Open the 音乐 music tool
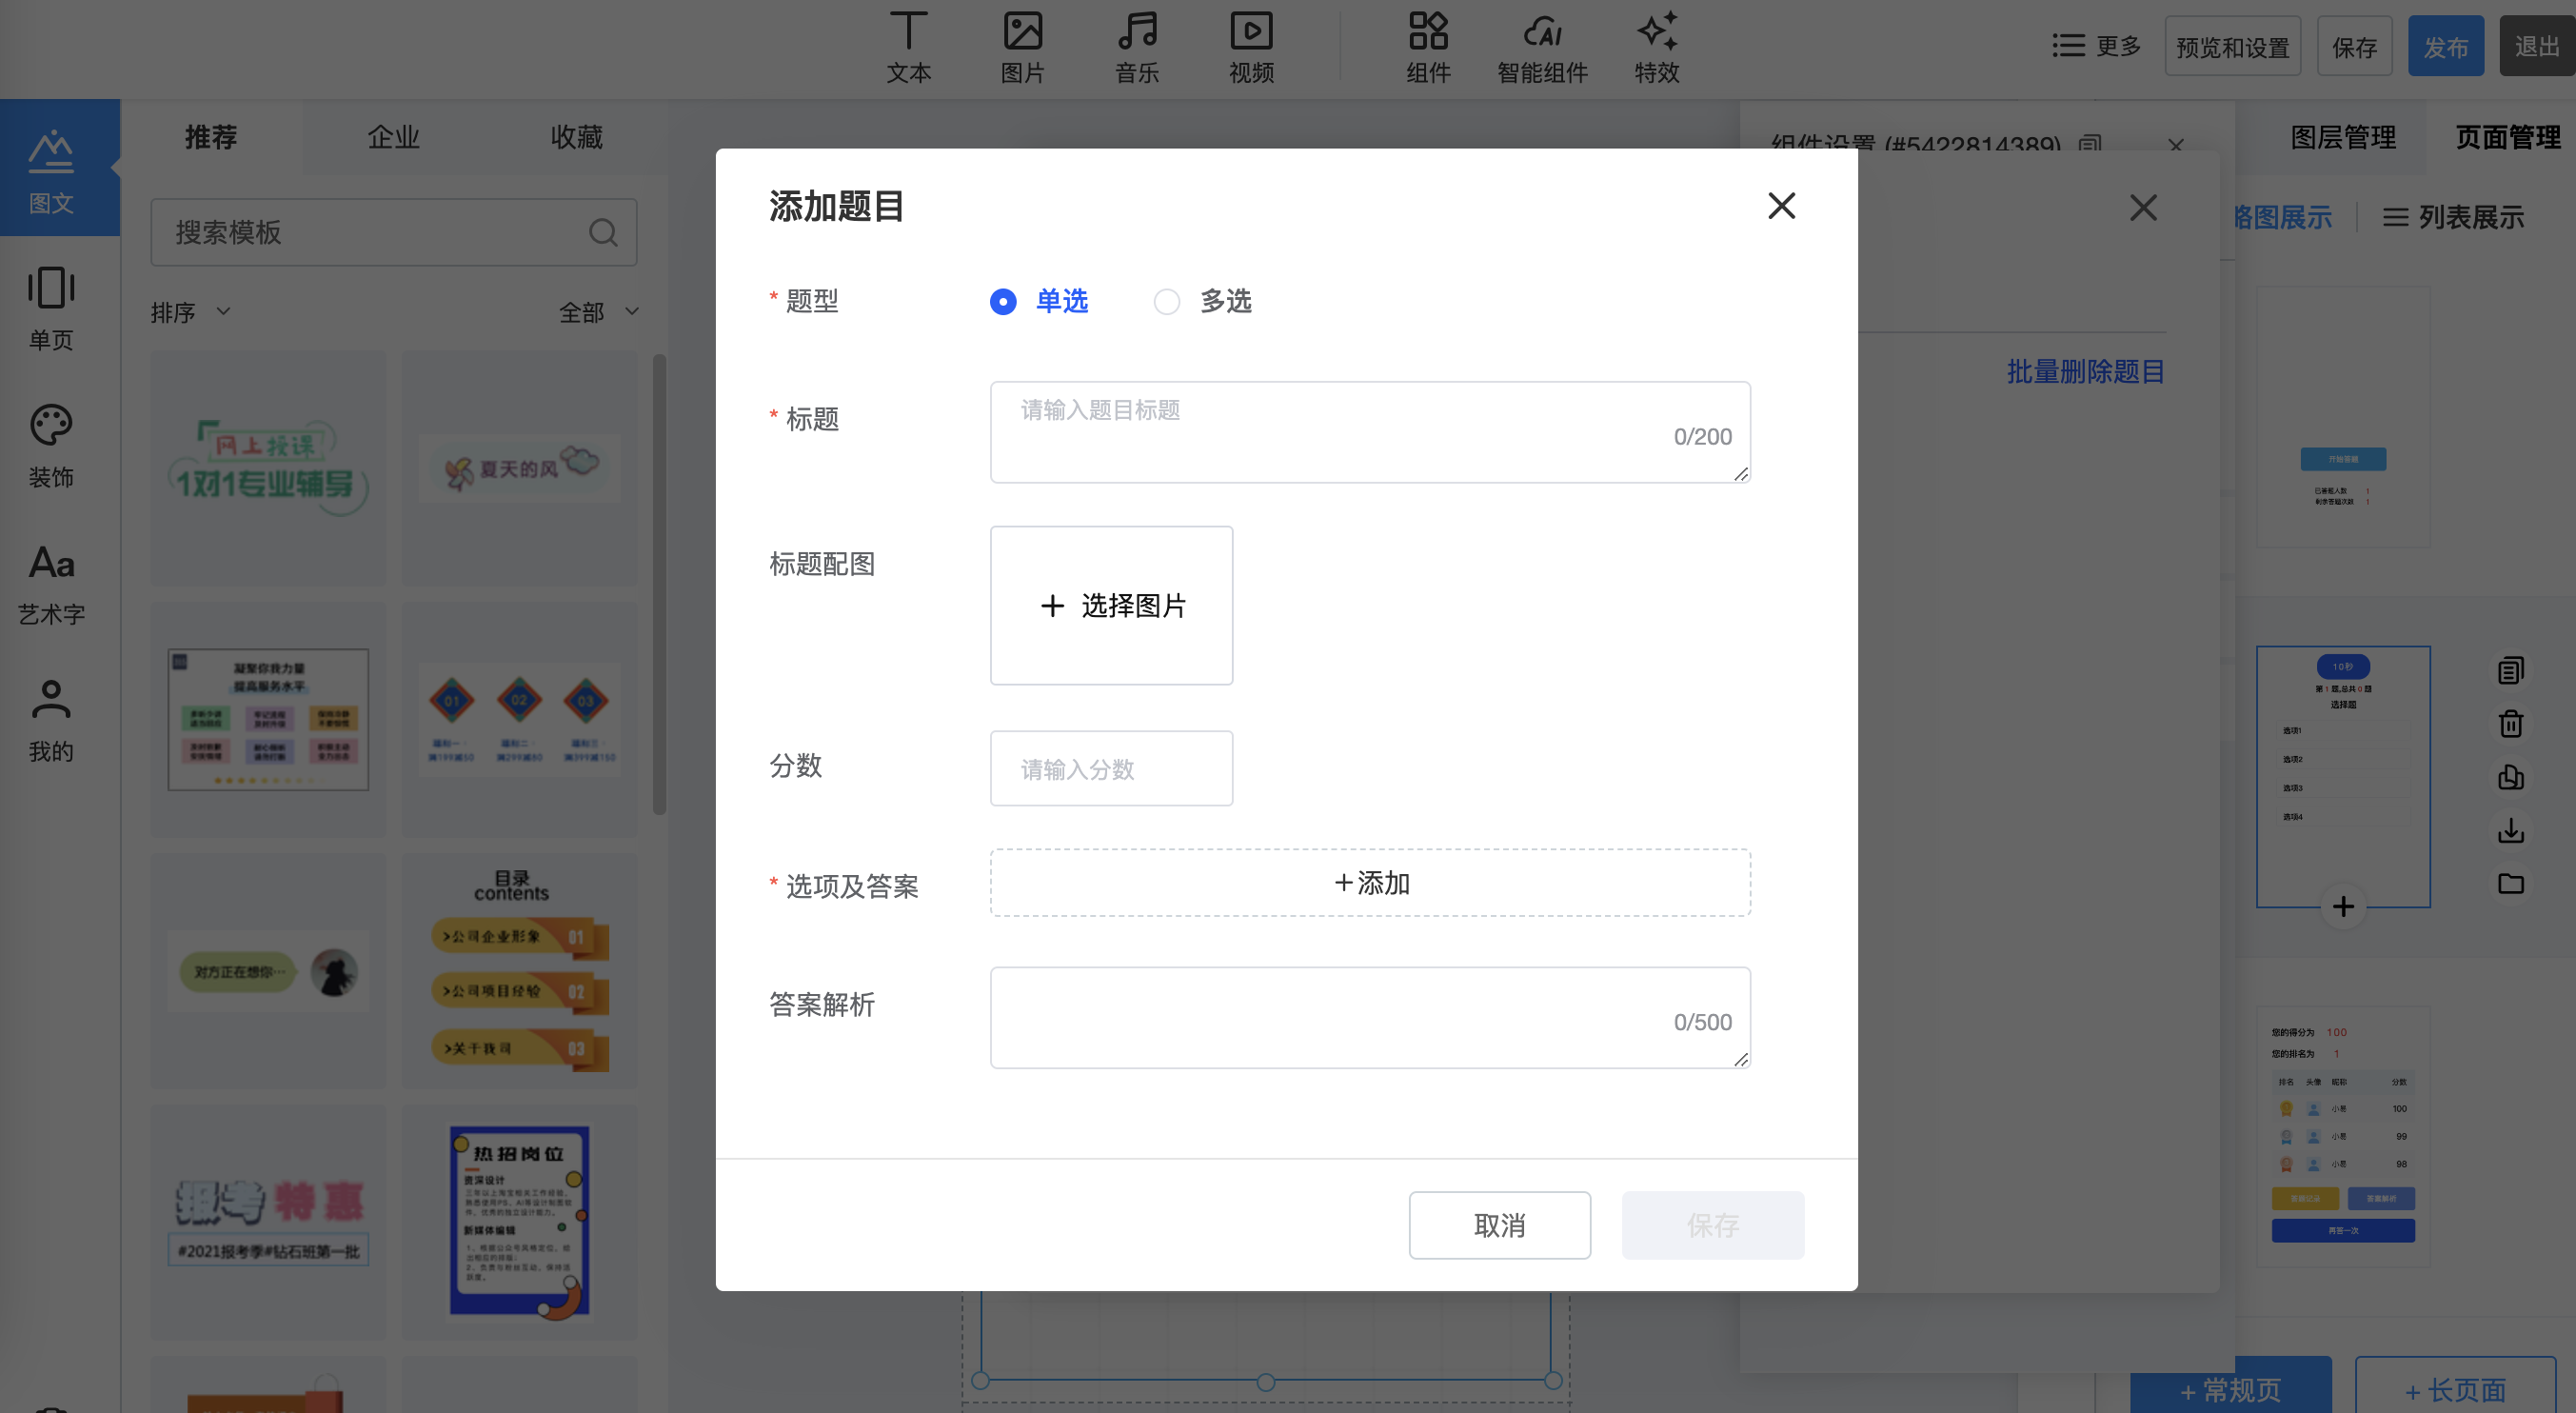2576x1413 pixels. point(1137,47)
